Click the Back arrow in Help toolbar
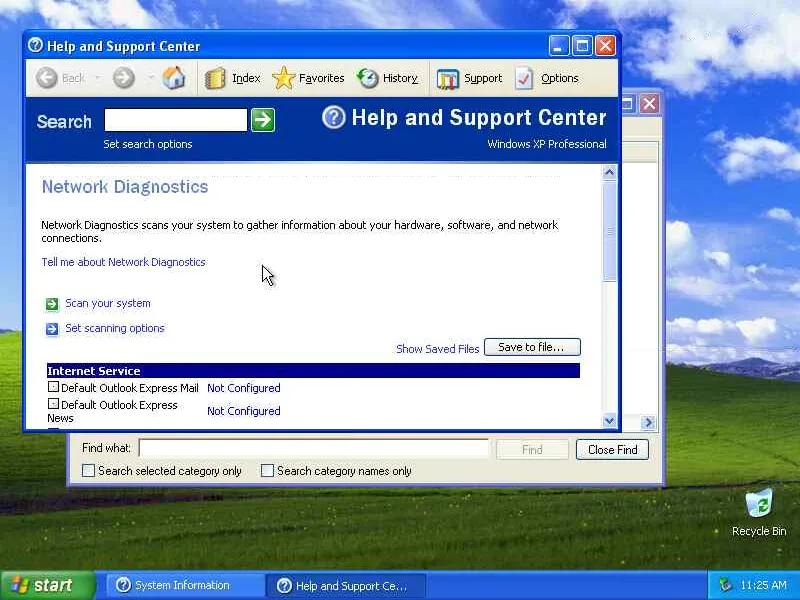Image resolution: width=800 pixels, height=600 pixels. [47, 78]
